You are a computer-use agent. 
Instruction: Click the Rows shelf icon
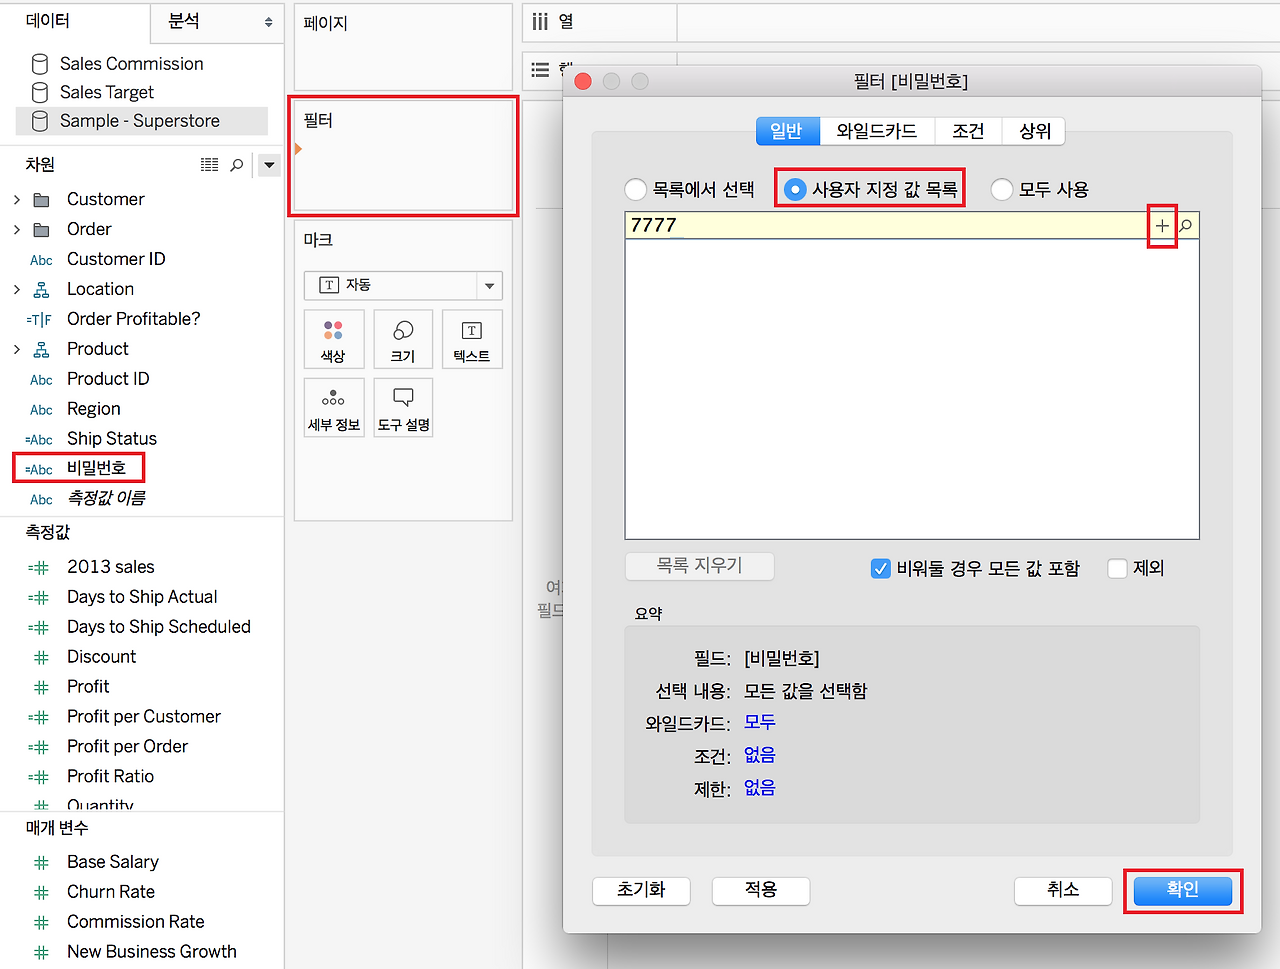pyautogui.click(x=540, y=70)
